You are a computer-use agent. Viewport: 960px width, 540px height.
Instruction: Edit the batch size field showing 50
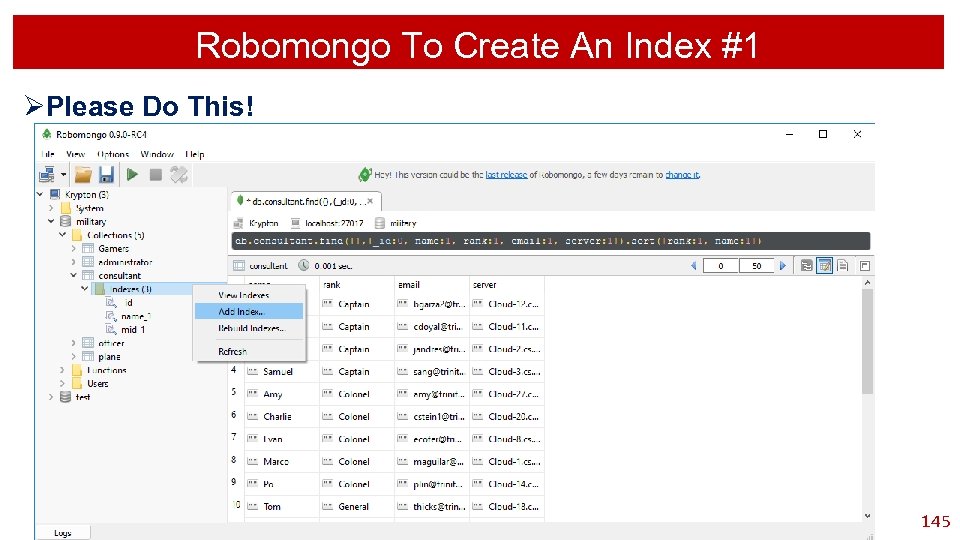757,266
